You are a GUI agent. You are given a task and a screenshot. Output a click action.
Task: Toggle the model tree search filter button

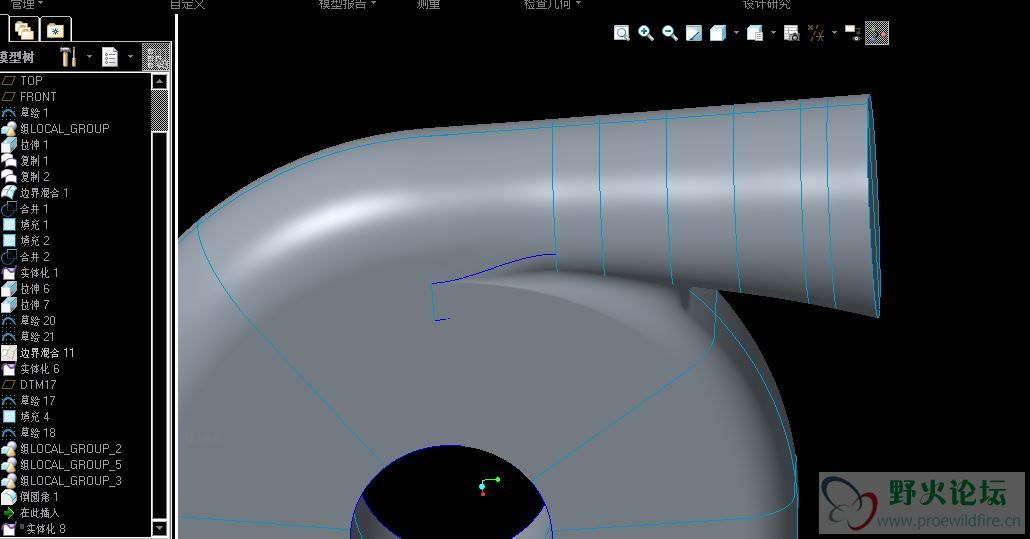(156, 57)
